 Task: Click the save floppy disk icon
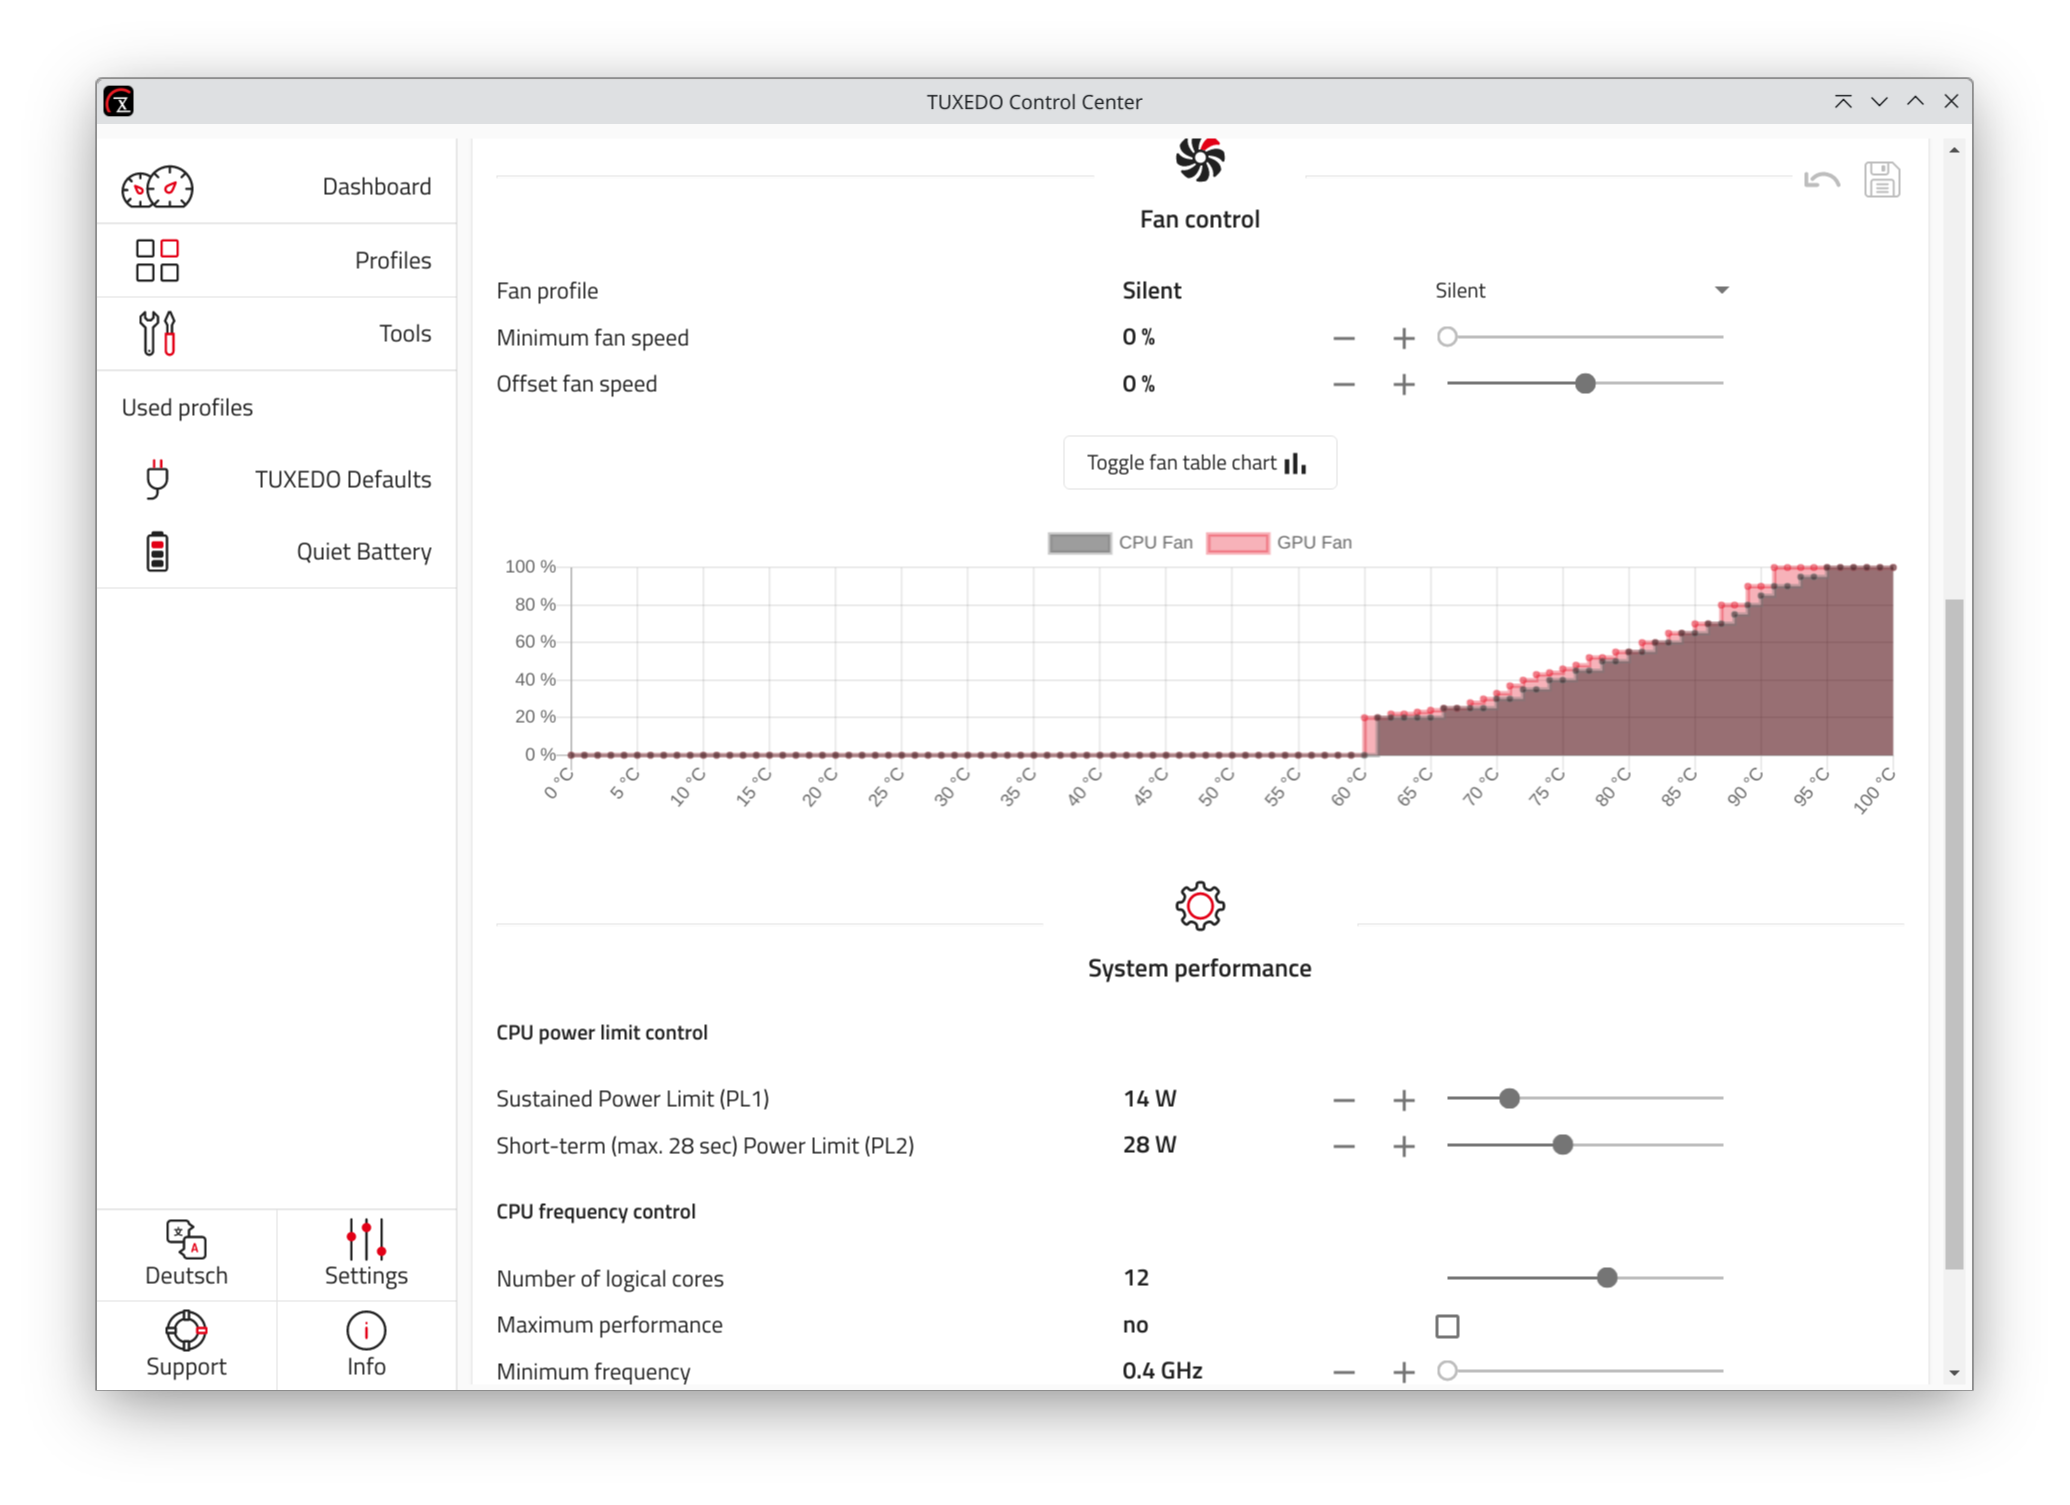pyautogui.click(x=1881, y=180)
